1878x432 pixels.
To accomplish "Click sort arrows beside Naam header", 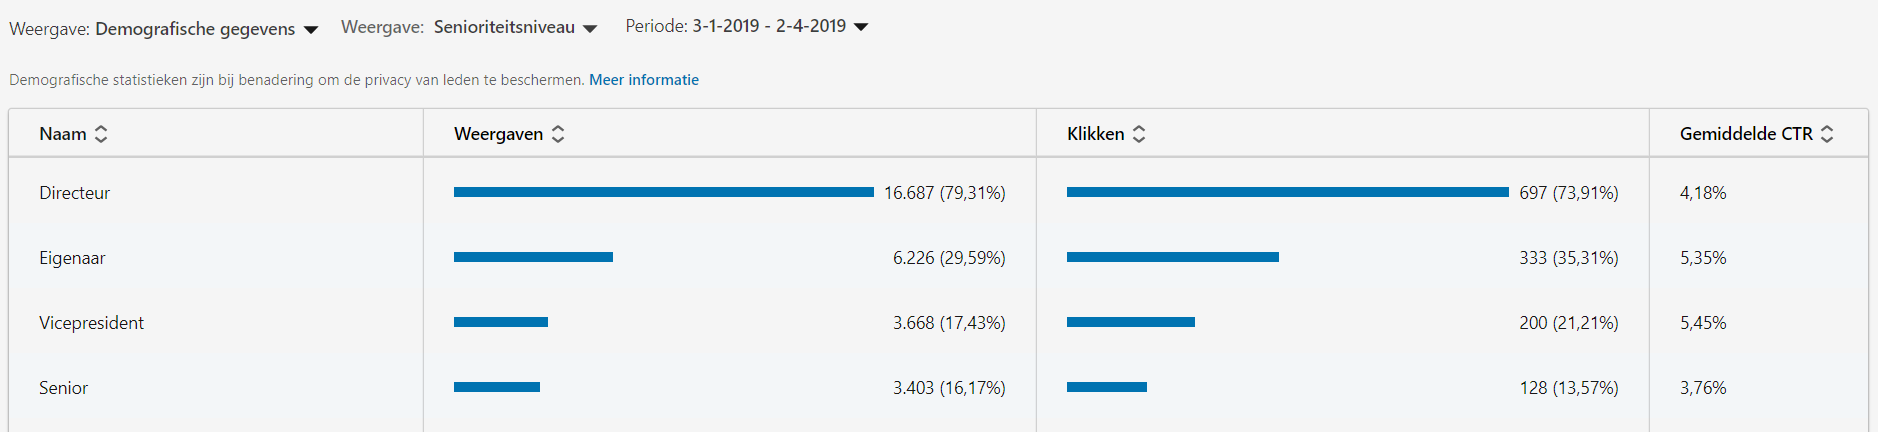I will point(101,134).
